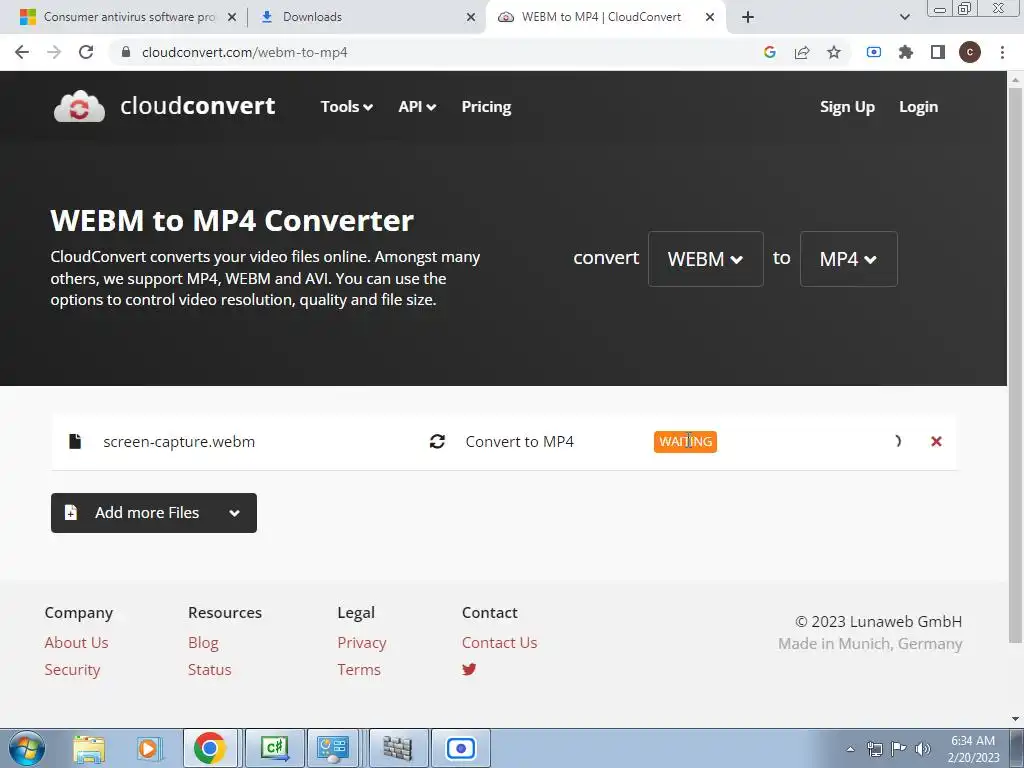1024x768 pixels.
Task: Close the Consumer antivirus tab
Action: [x=232, y=17]
